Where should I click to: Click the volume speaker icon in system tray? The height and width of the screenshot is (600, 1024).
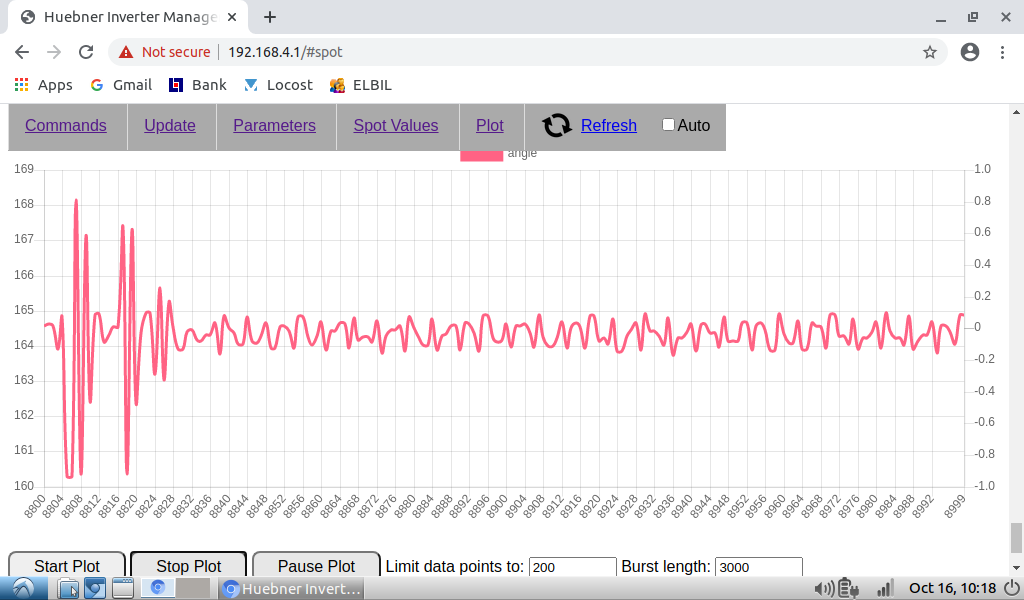(825, 589)
